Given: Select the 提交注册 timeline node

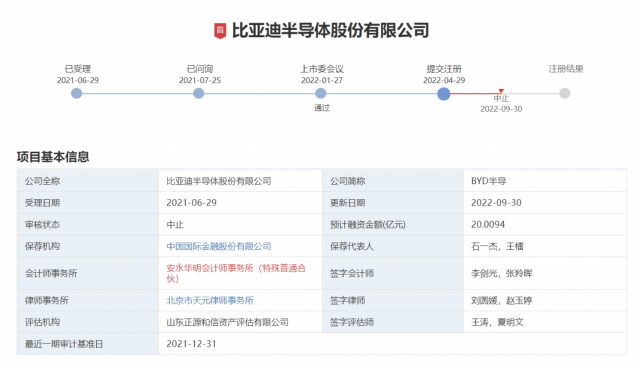Looking at the screenshot, I should tap(444, 94).
